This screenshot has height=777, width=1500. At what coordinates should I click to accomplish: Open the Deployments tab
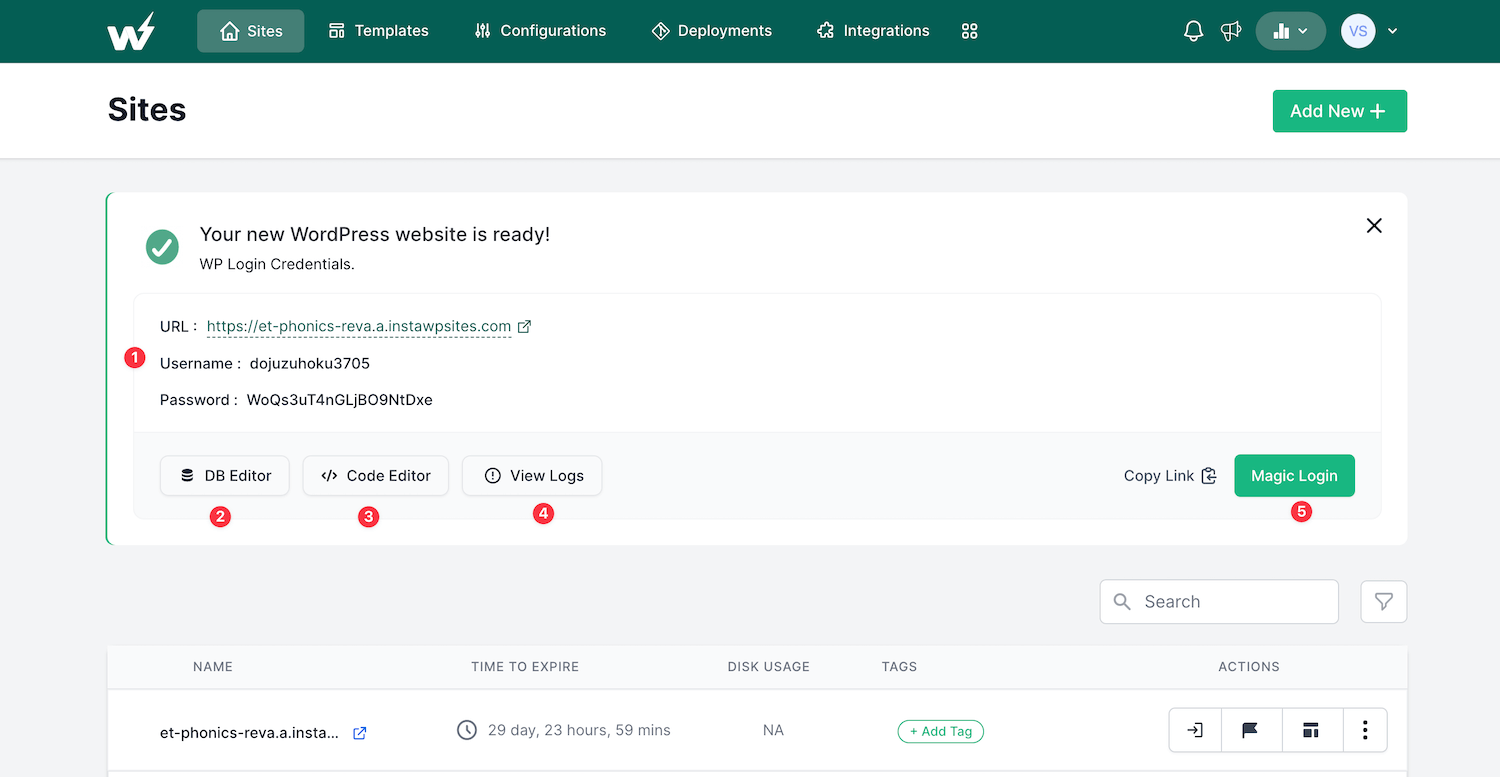tap(711, 31)
